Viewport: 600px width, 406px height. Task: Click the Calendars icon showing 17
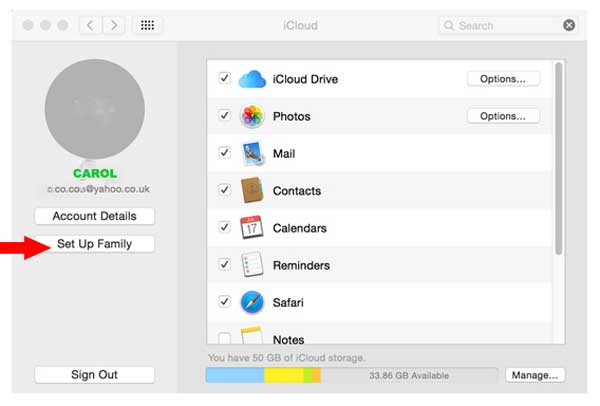tap(251, 227)
